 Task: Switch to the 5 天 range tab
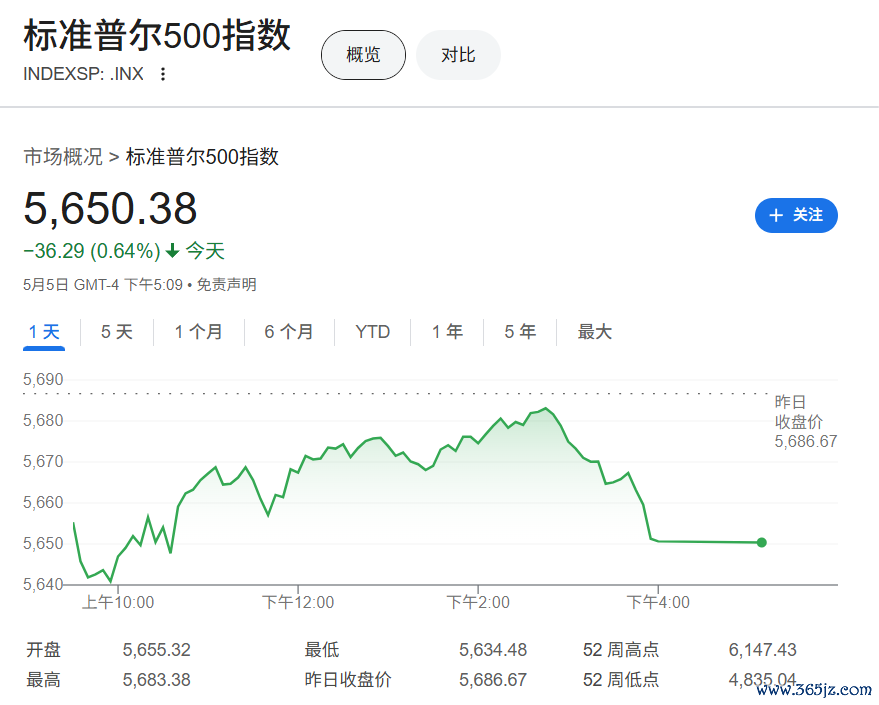117,332
